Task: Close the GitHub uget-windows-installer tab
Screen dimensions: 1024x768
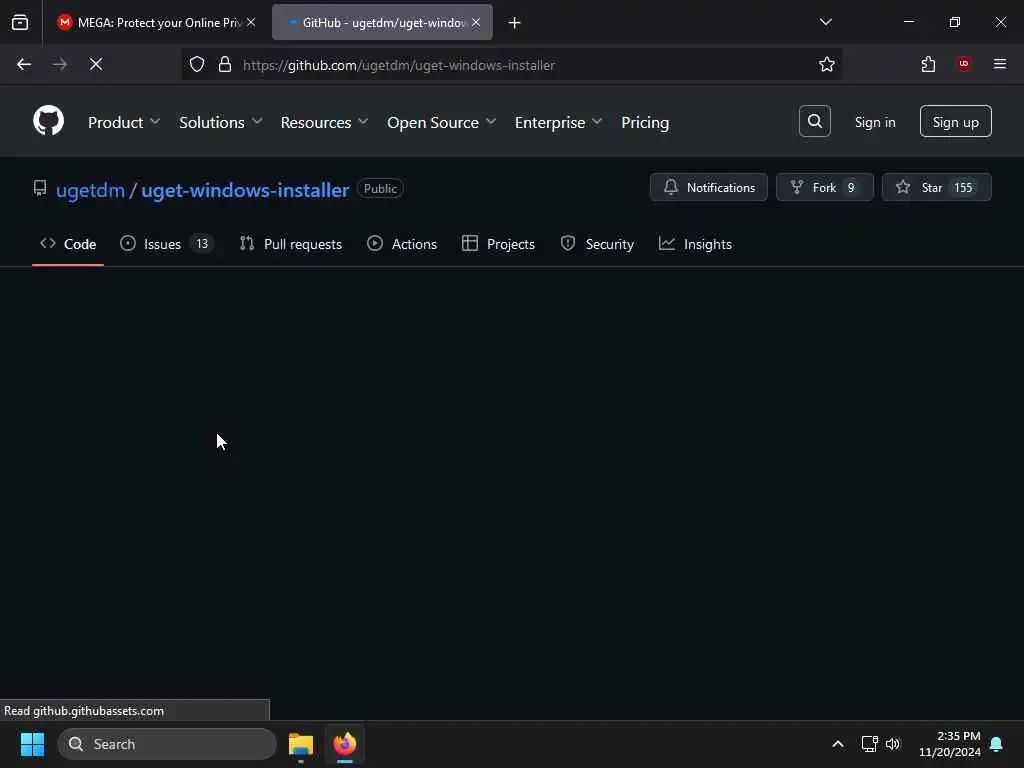Action: (x=476, y=22)
